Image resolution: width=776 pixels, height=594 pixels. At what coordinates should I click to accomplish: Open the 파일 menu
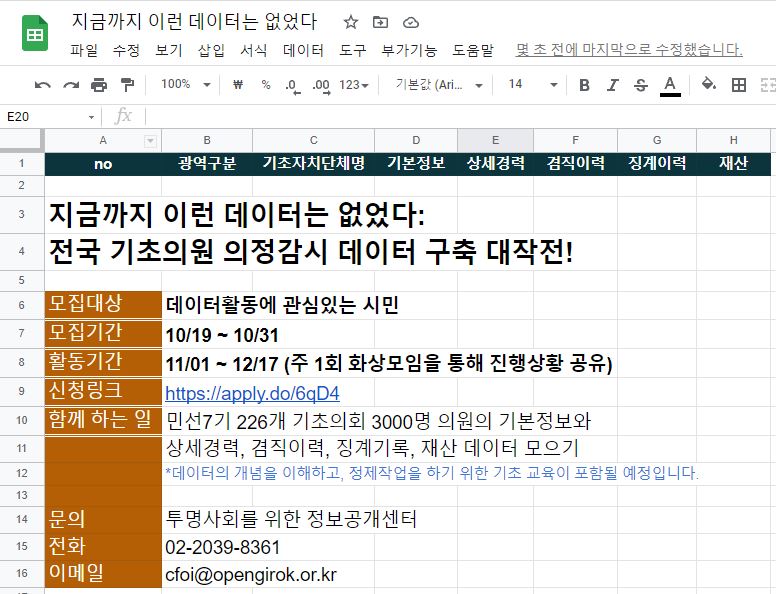(84, 50)
